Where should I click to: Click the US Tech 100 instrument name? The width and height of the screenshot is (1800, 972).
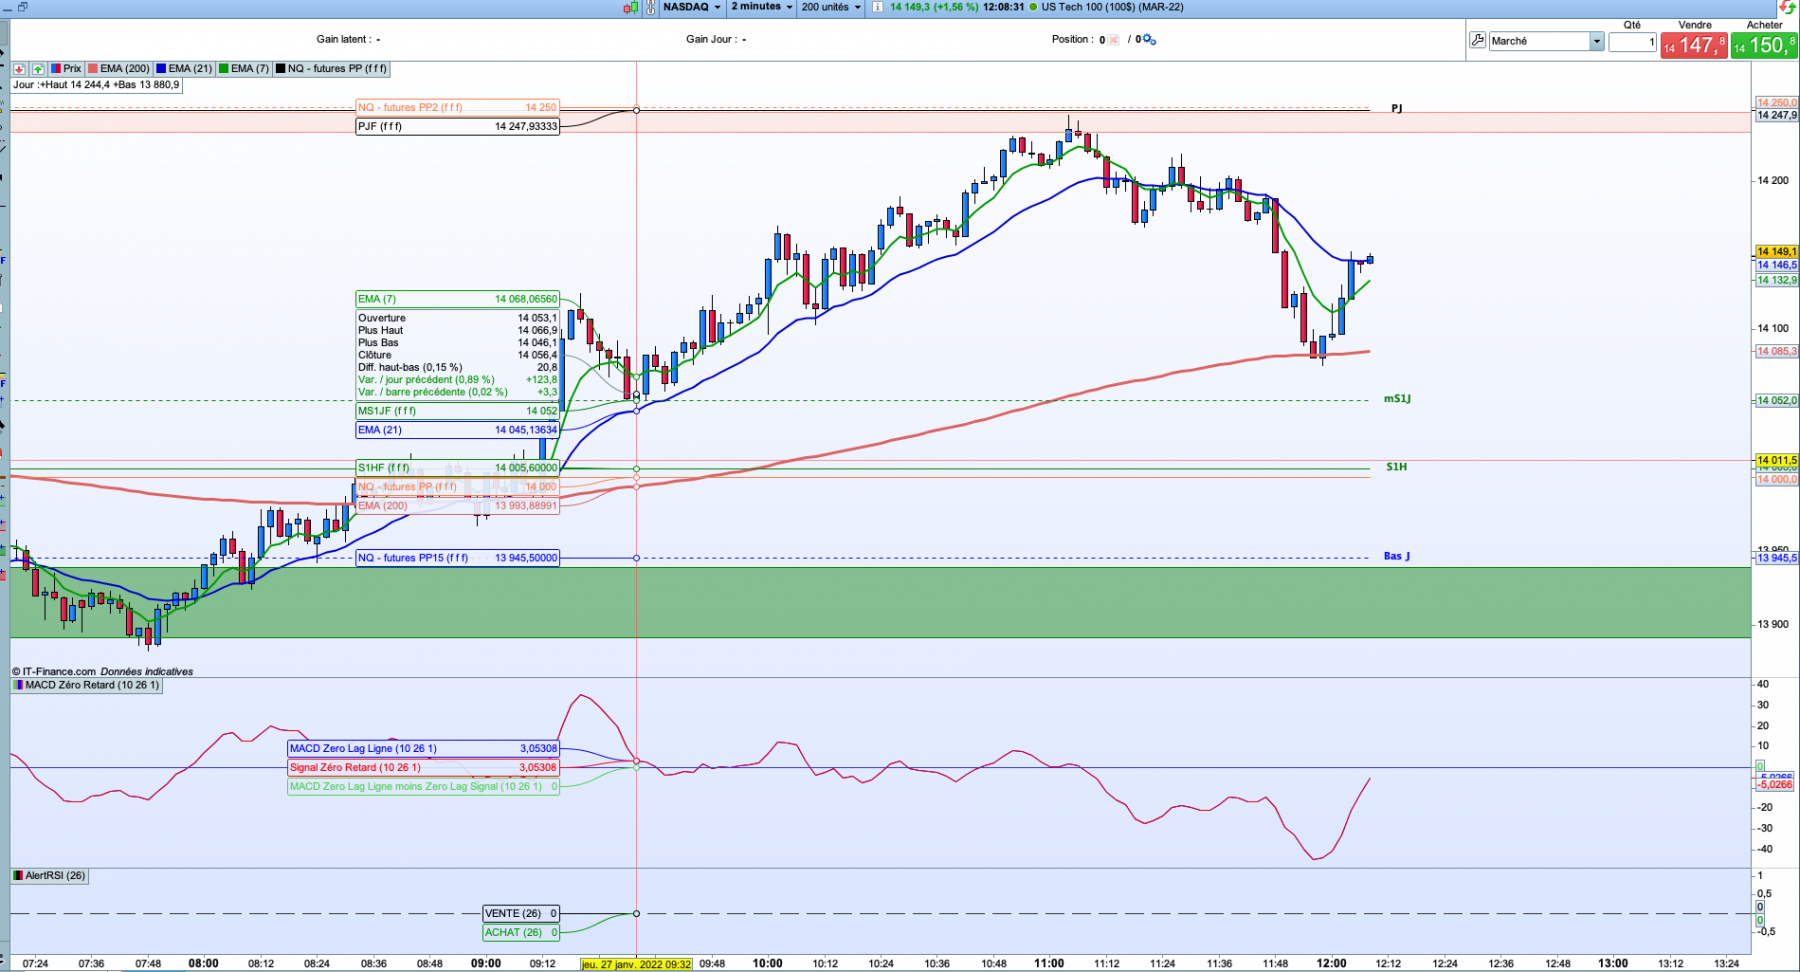[x=1112, y=7]
